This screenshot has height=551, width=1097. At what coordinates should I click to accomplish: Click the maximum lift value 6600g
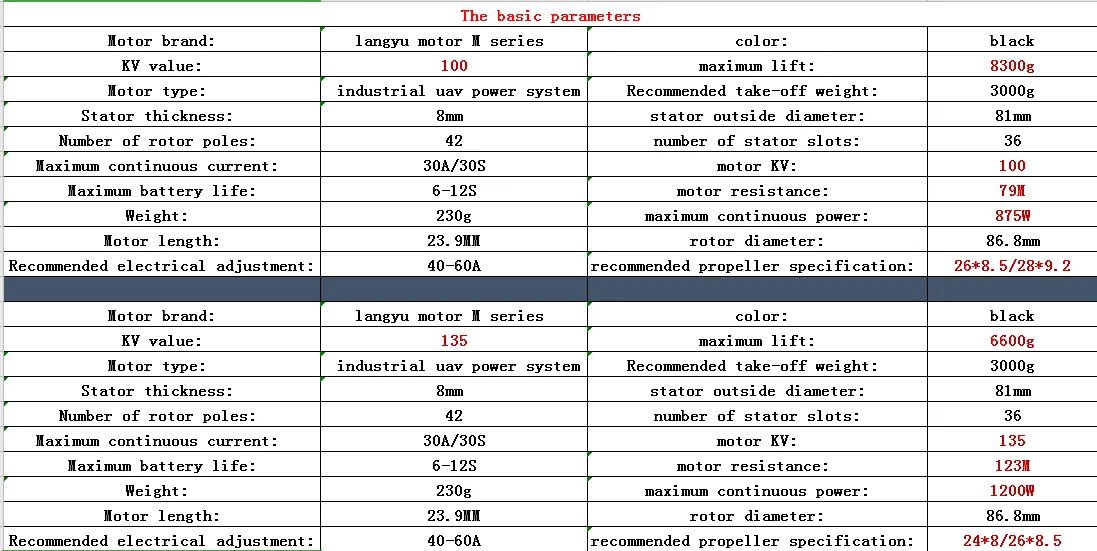tap(1012, 341)
